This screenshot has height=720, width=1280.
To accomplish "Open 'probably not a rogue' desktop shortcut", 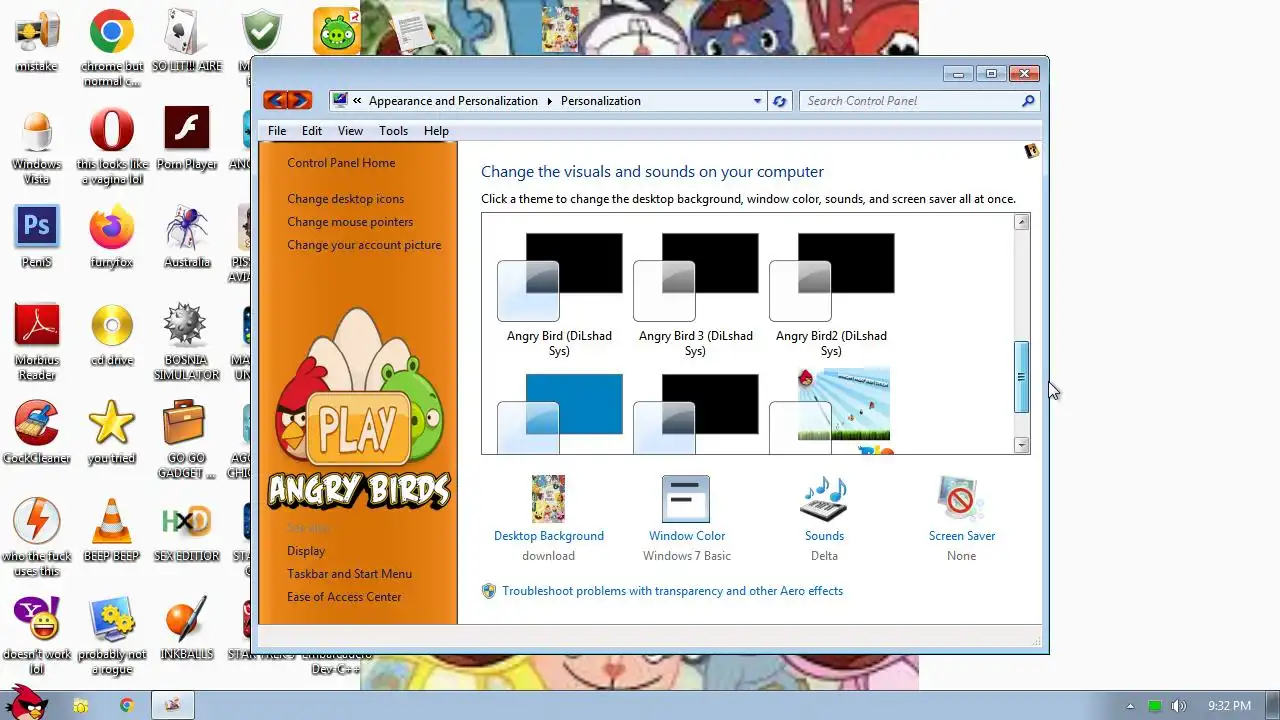I will (112, 636).
